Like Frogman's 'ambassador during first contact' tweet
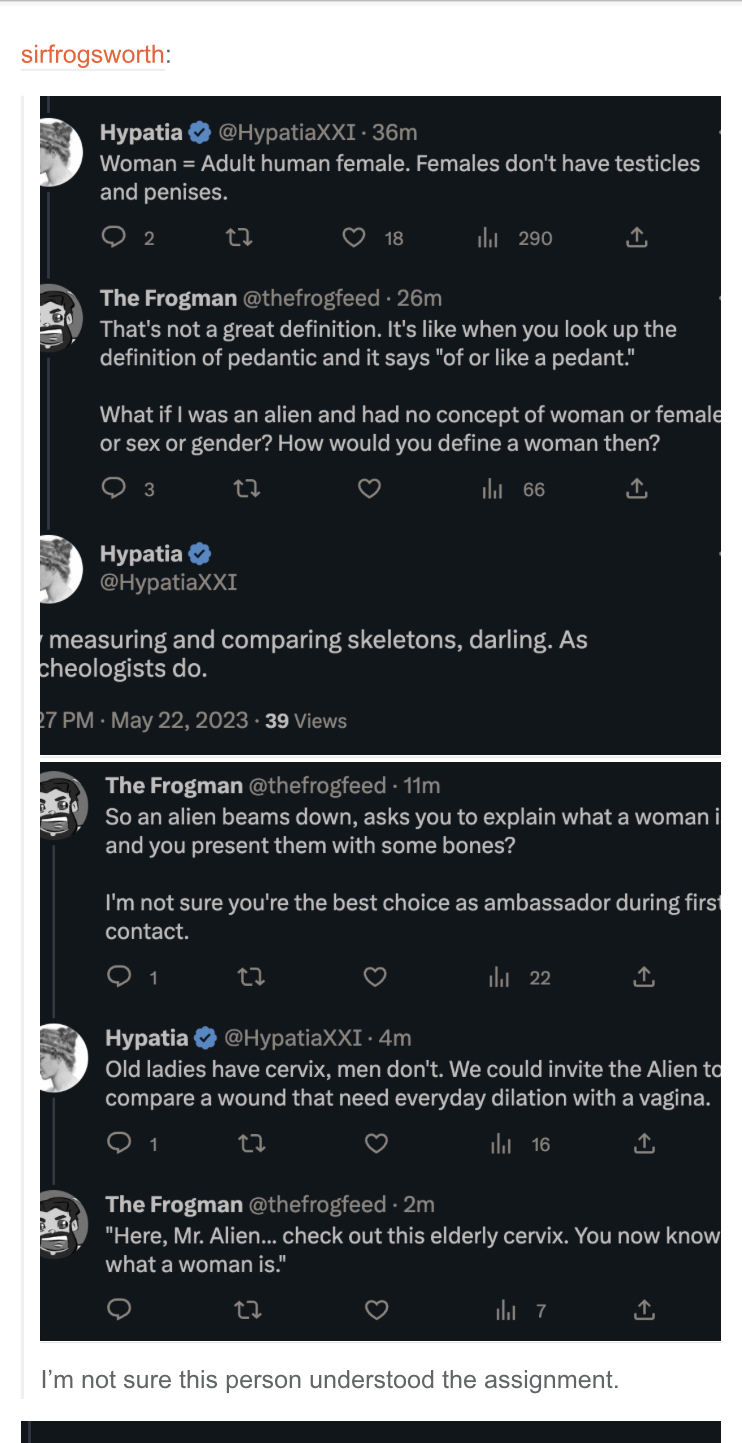This screenshot has width=742, height=1443. click(374, 977)
